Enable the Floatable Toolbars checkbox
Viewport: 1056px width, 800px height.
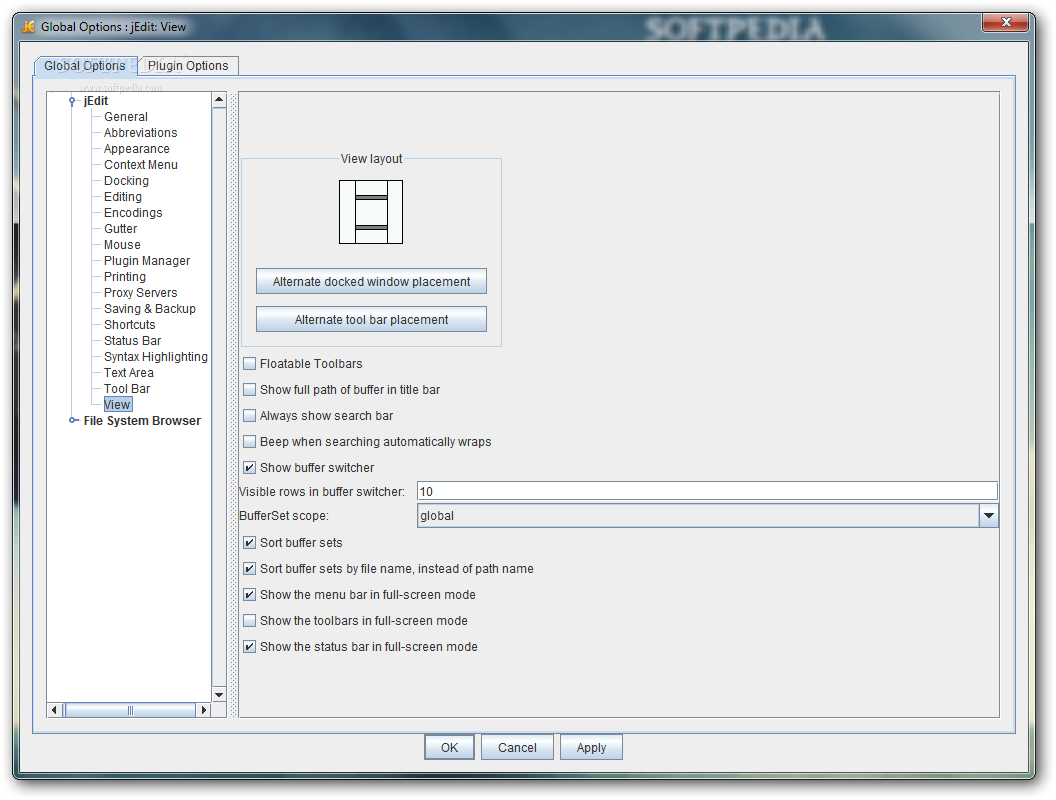[249, 364]
